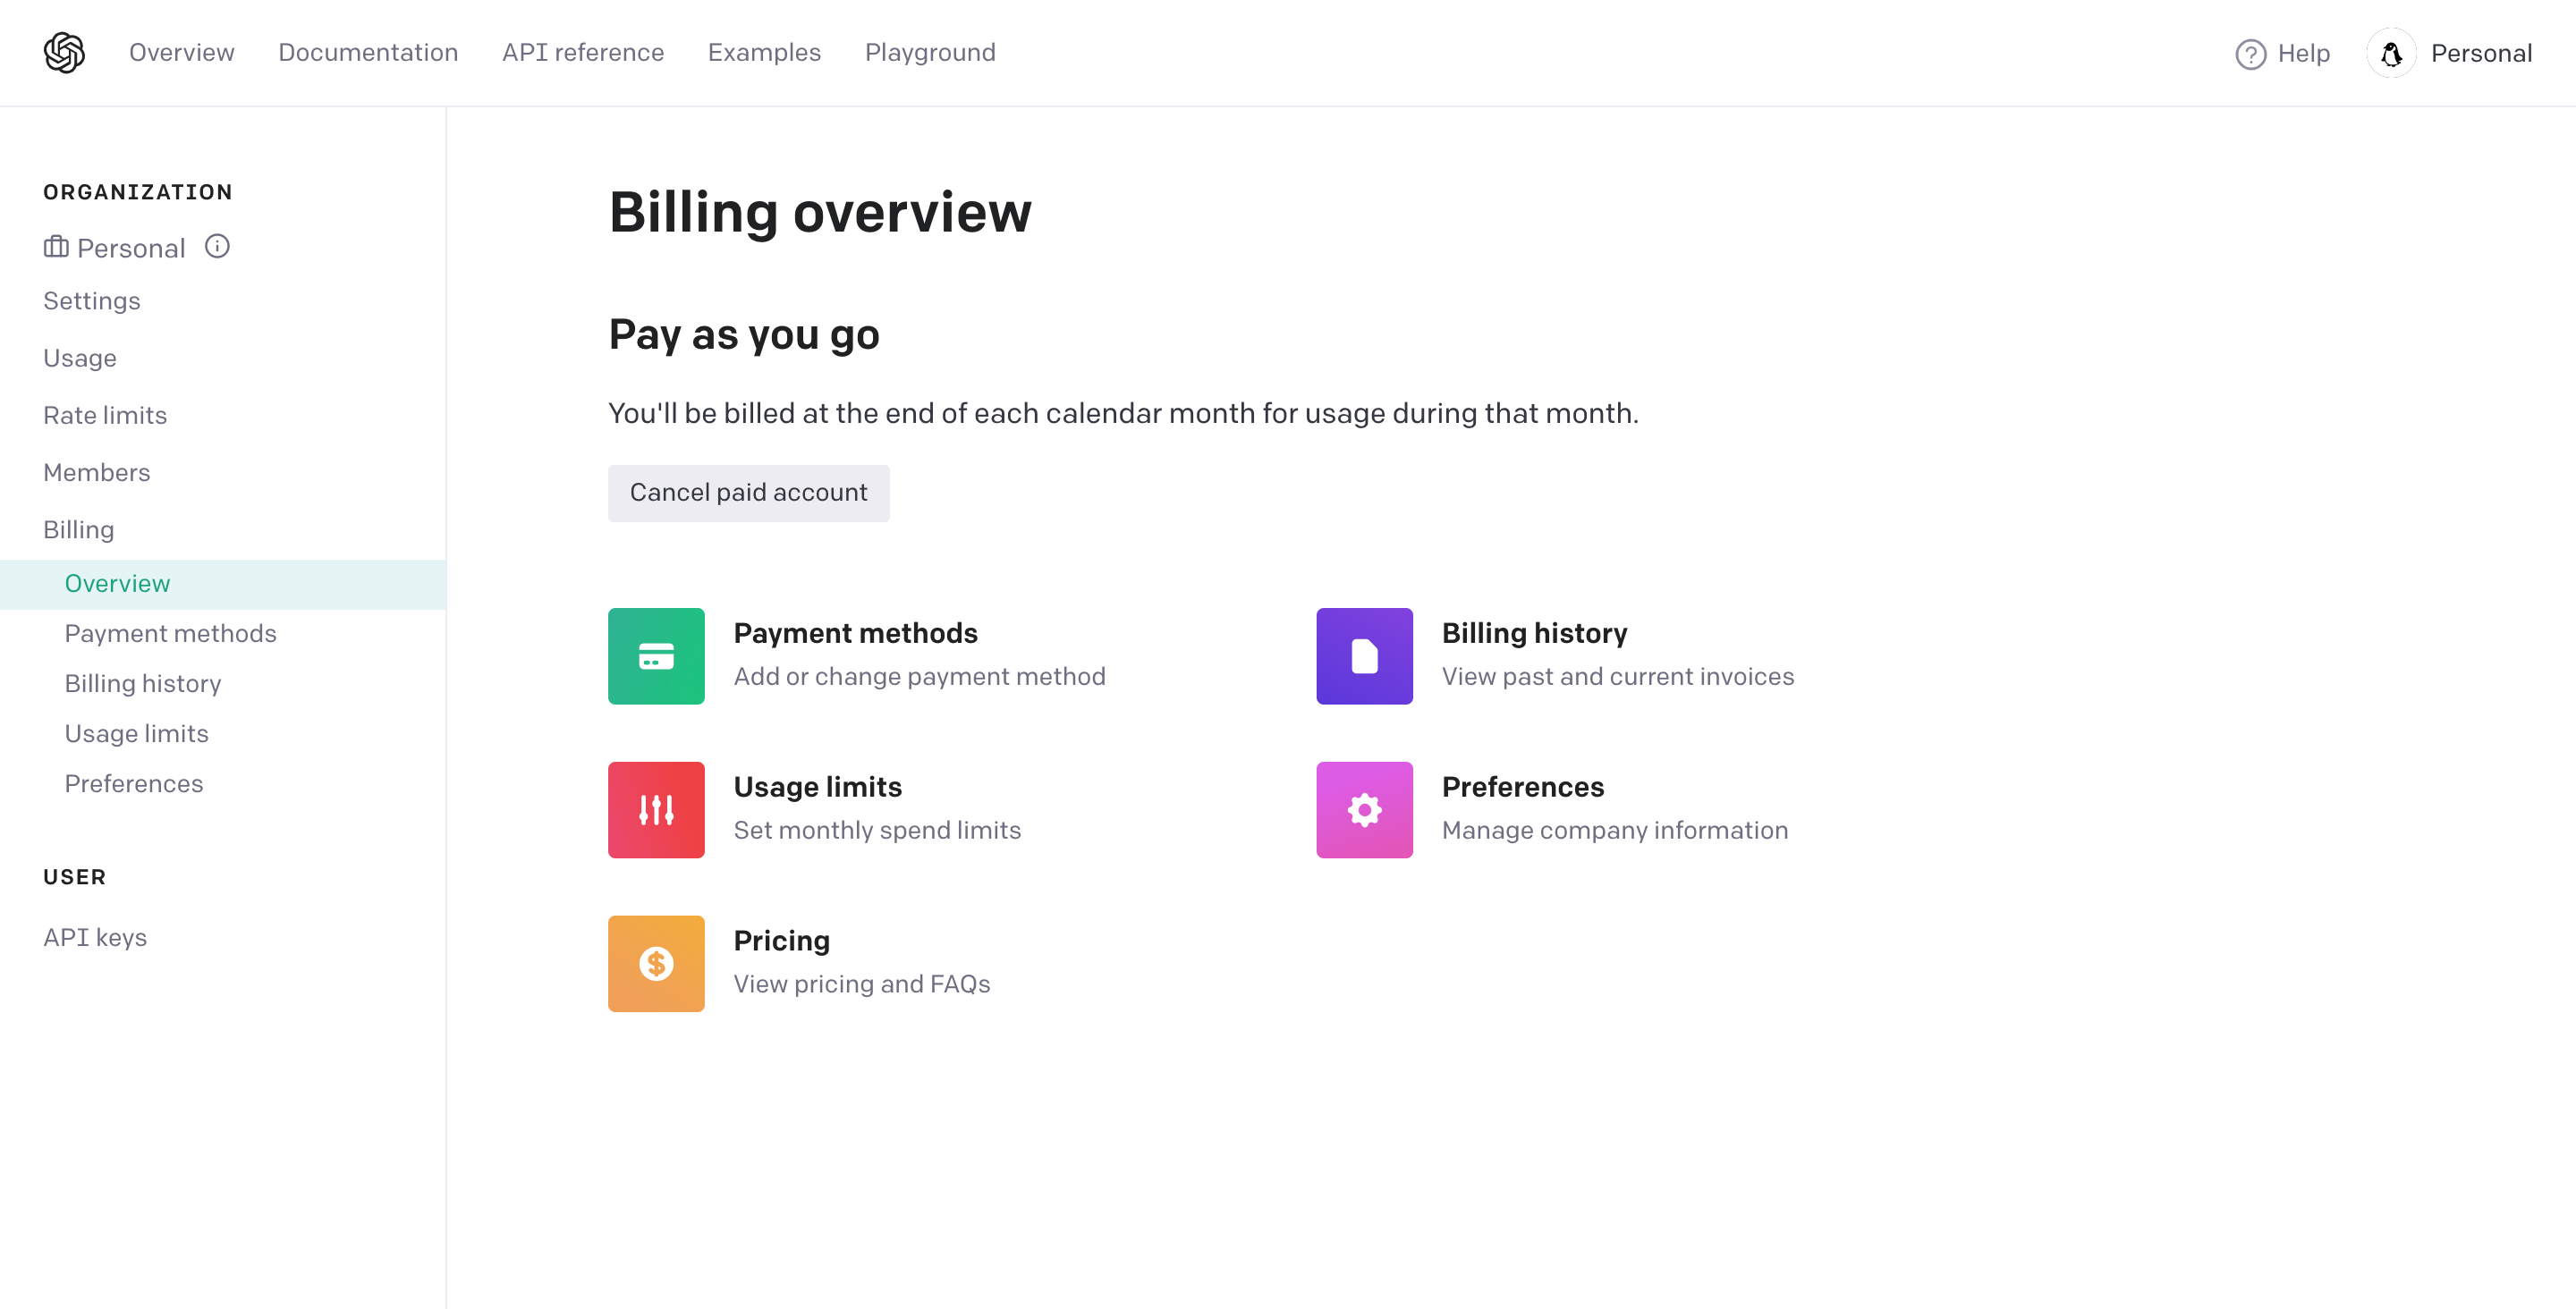Open Rate limits from the sidebar
The image size is (2576, 1309).
[105, 415]
